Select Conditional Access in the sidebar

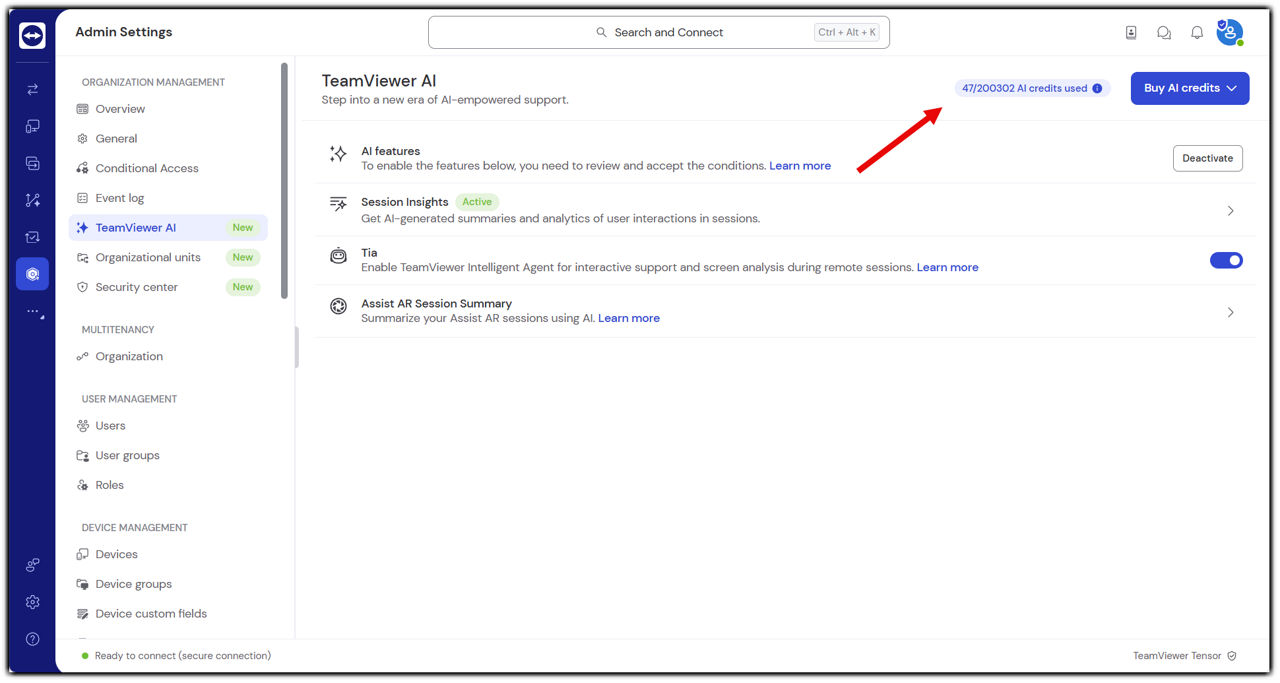click(x=147, y=168)
